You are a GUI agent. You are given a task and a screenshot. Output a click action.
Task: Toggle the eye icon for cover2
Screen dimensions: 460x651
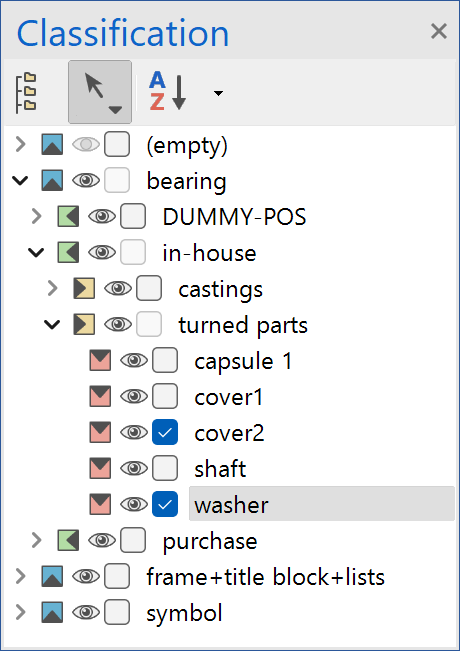point(134,432)
